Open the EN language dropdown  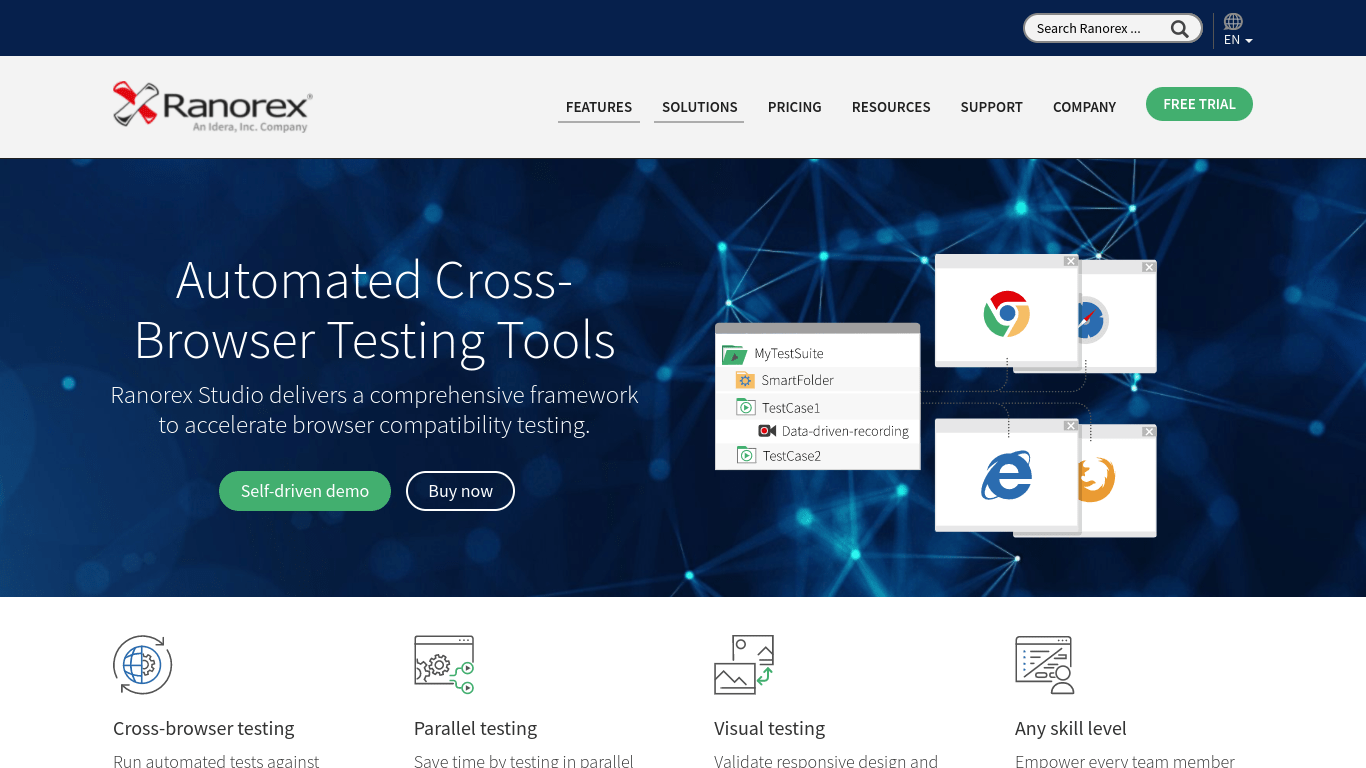pyautogui.click(x=1238, y=40)
